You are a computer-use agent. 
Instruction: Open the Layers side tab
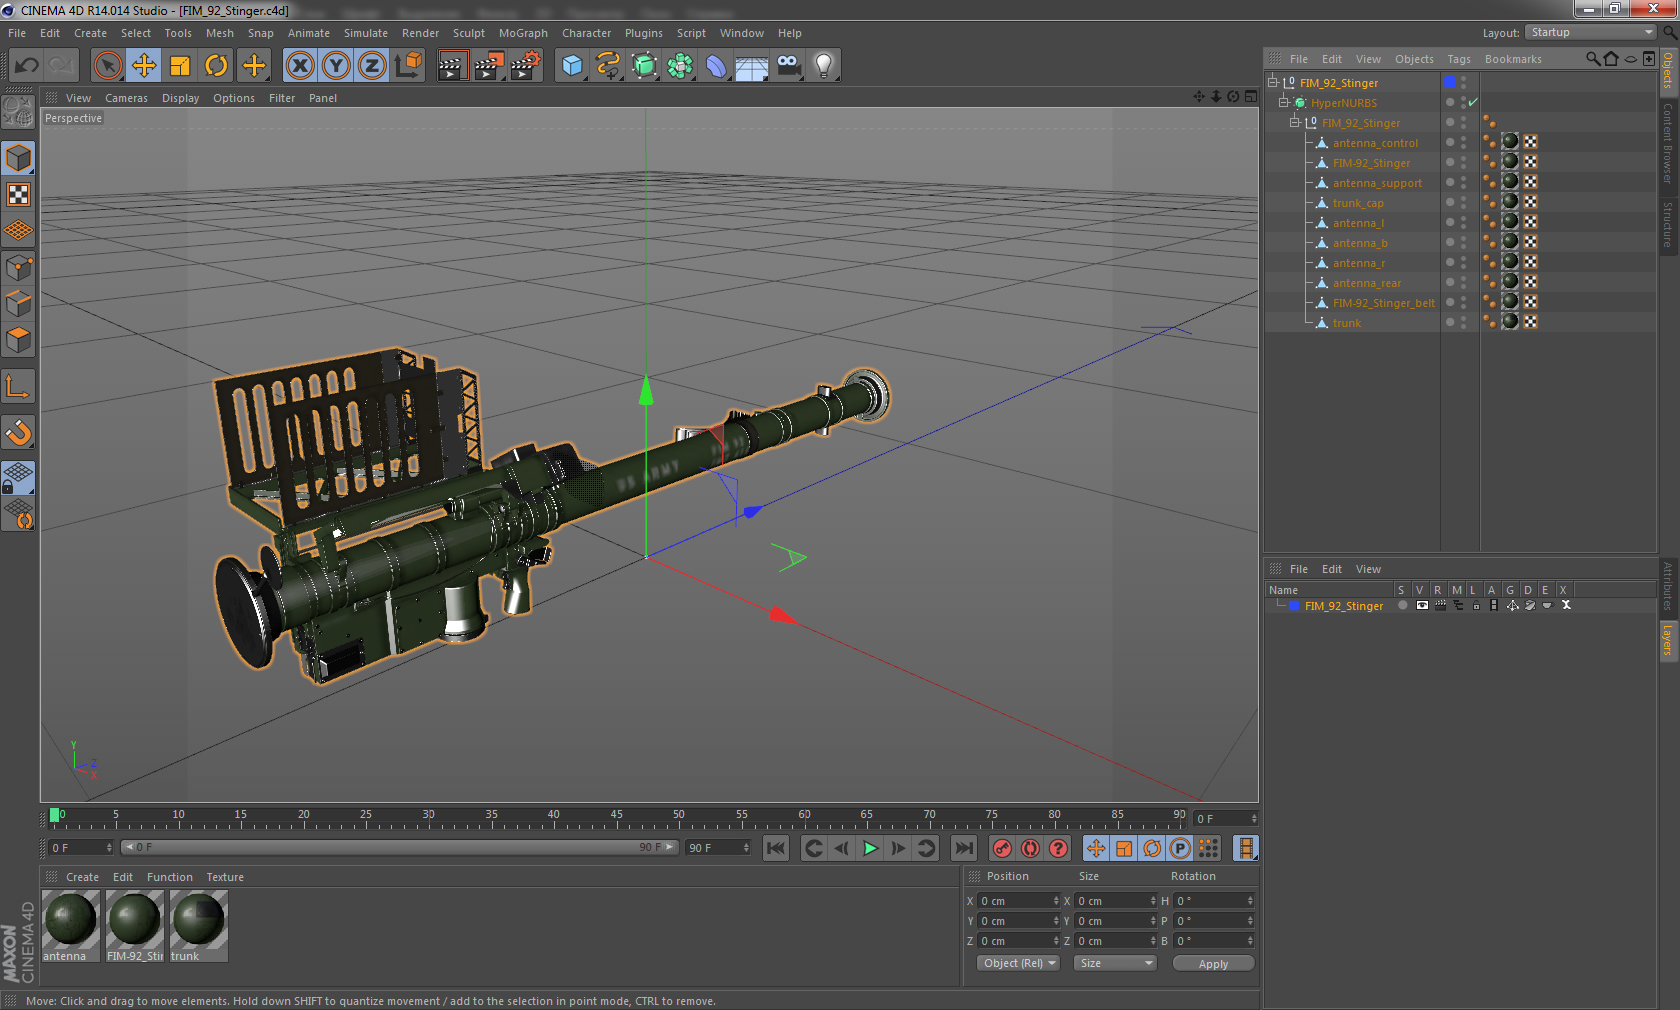(1667, 640)
